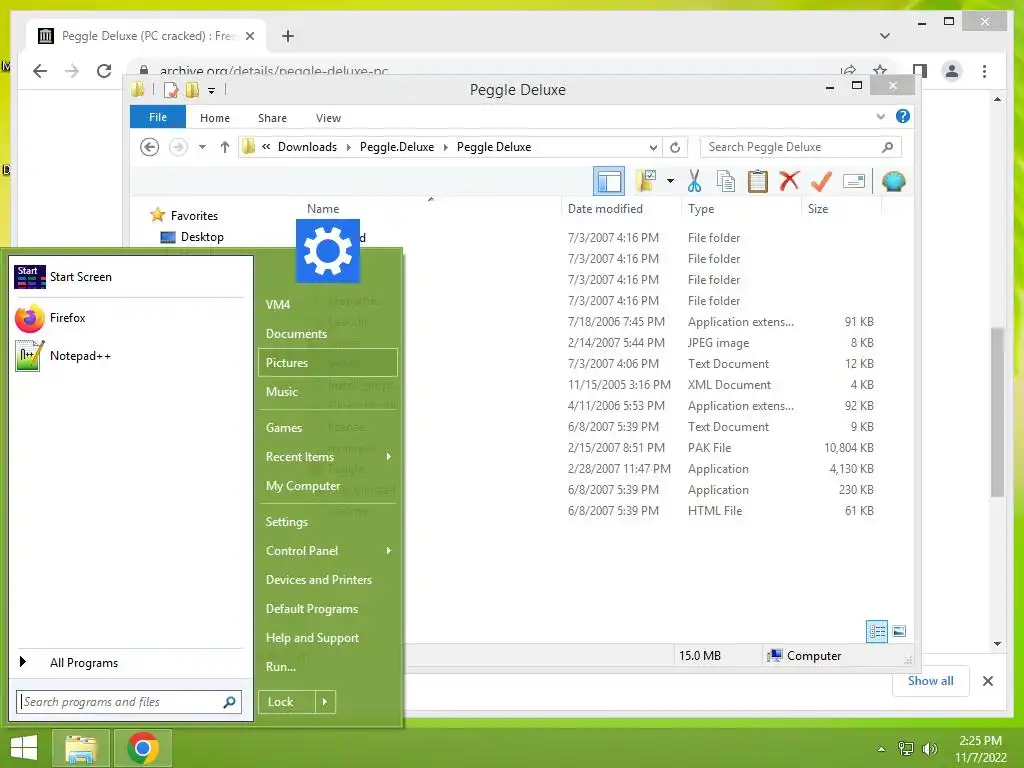Click Peggle.Deluxe in the address breadcrumb
The image size is (1024, 768).
(397, 147)
